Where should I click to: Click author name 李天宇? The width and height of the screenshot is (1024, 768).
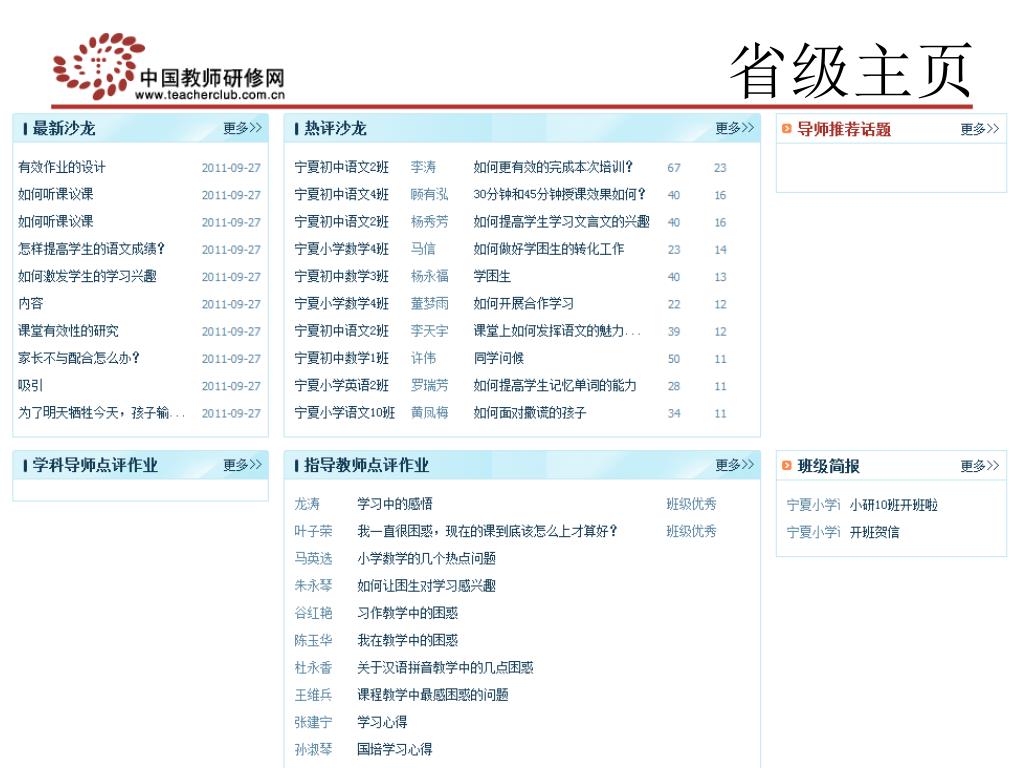(x=430, y=331)
